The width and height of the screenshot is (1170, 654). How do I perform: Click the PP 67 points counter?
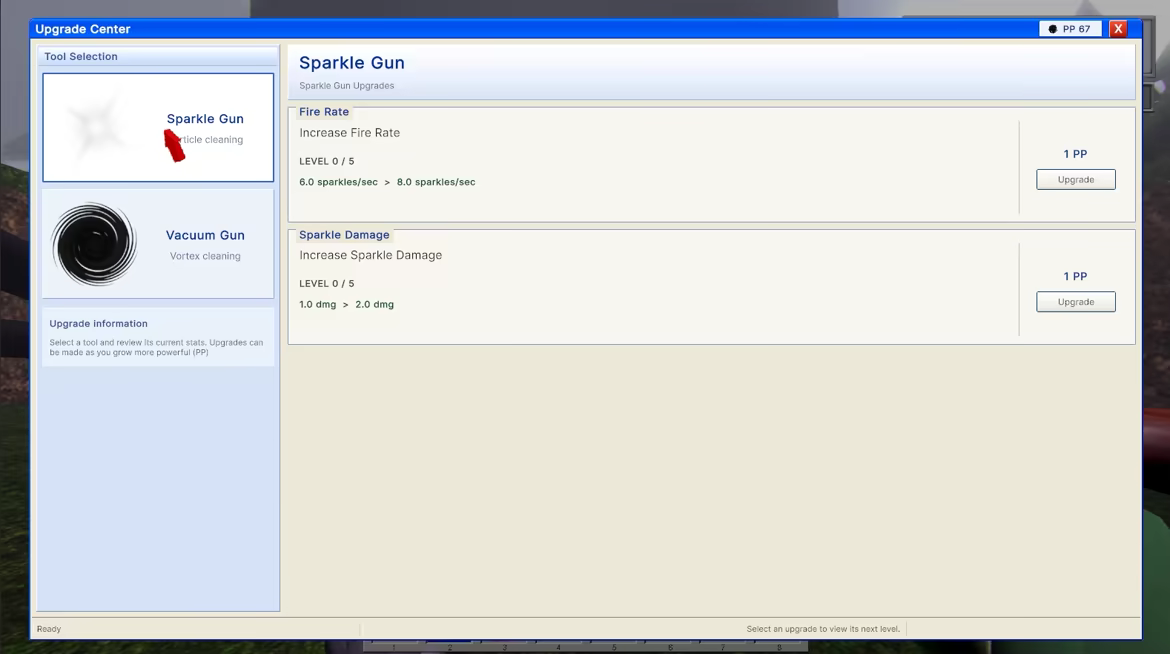(x=1070, y=28)
